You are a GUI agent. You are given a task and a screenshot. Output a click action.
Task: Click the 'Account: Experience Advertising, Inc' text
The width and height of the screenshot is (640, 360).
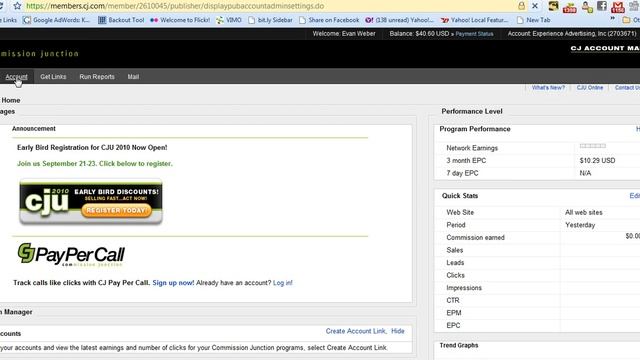[572, 33]
